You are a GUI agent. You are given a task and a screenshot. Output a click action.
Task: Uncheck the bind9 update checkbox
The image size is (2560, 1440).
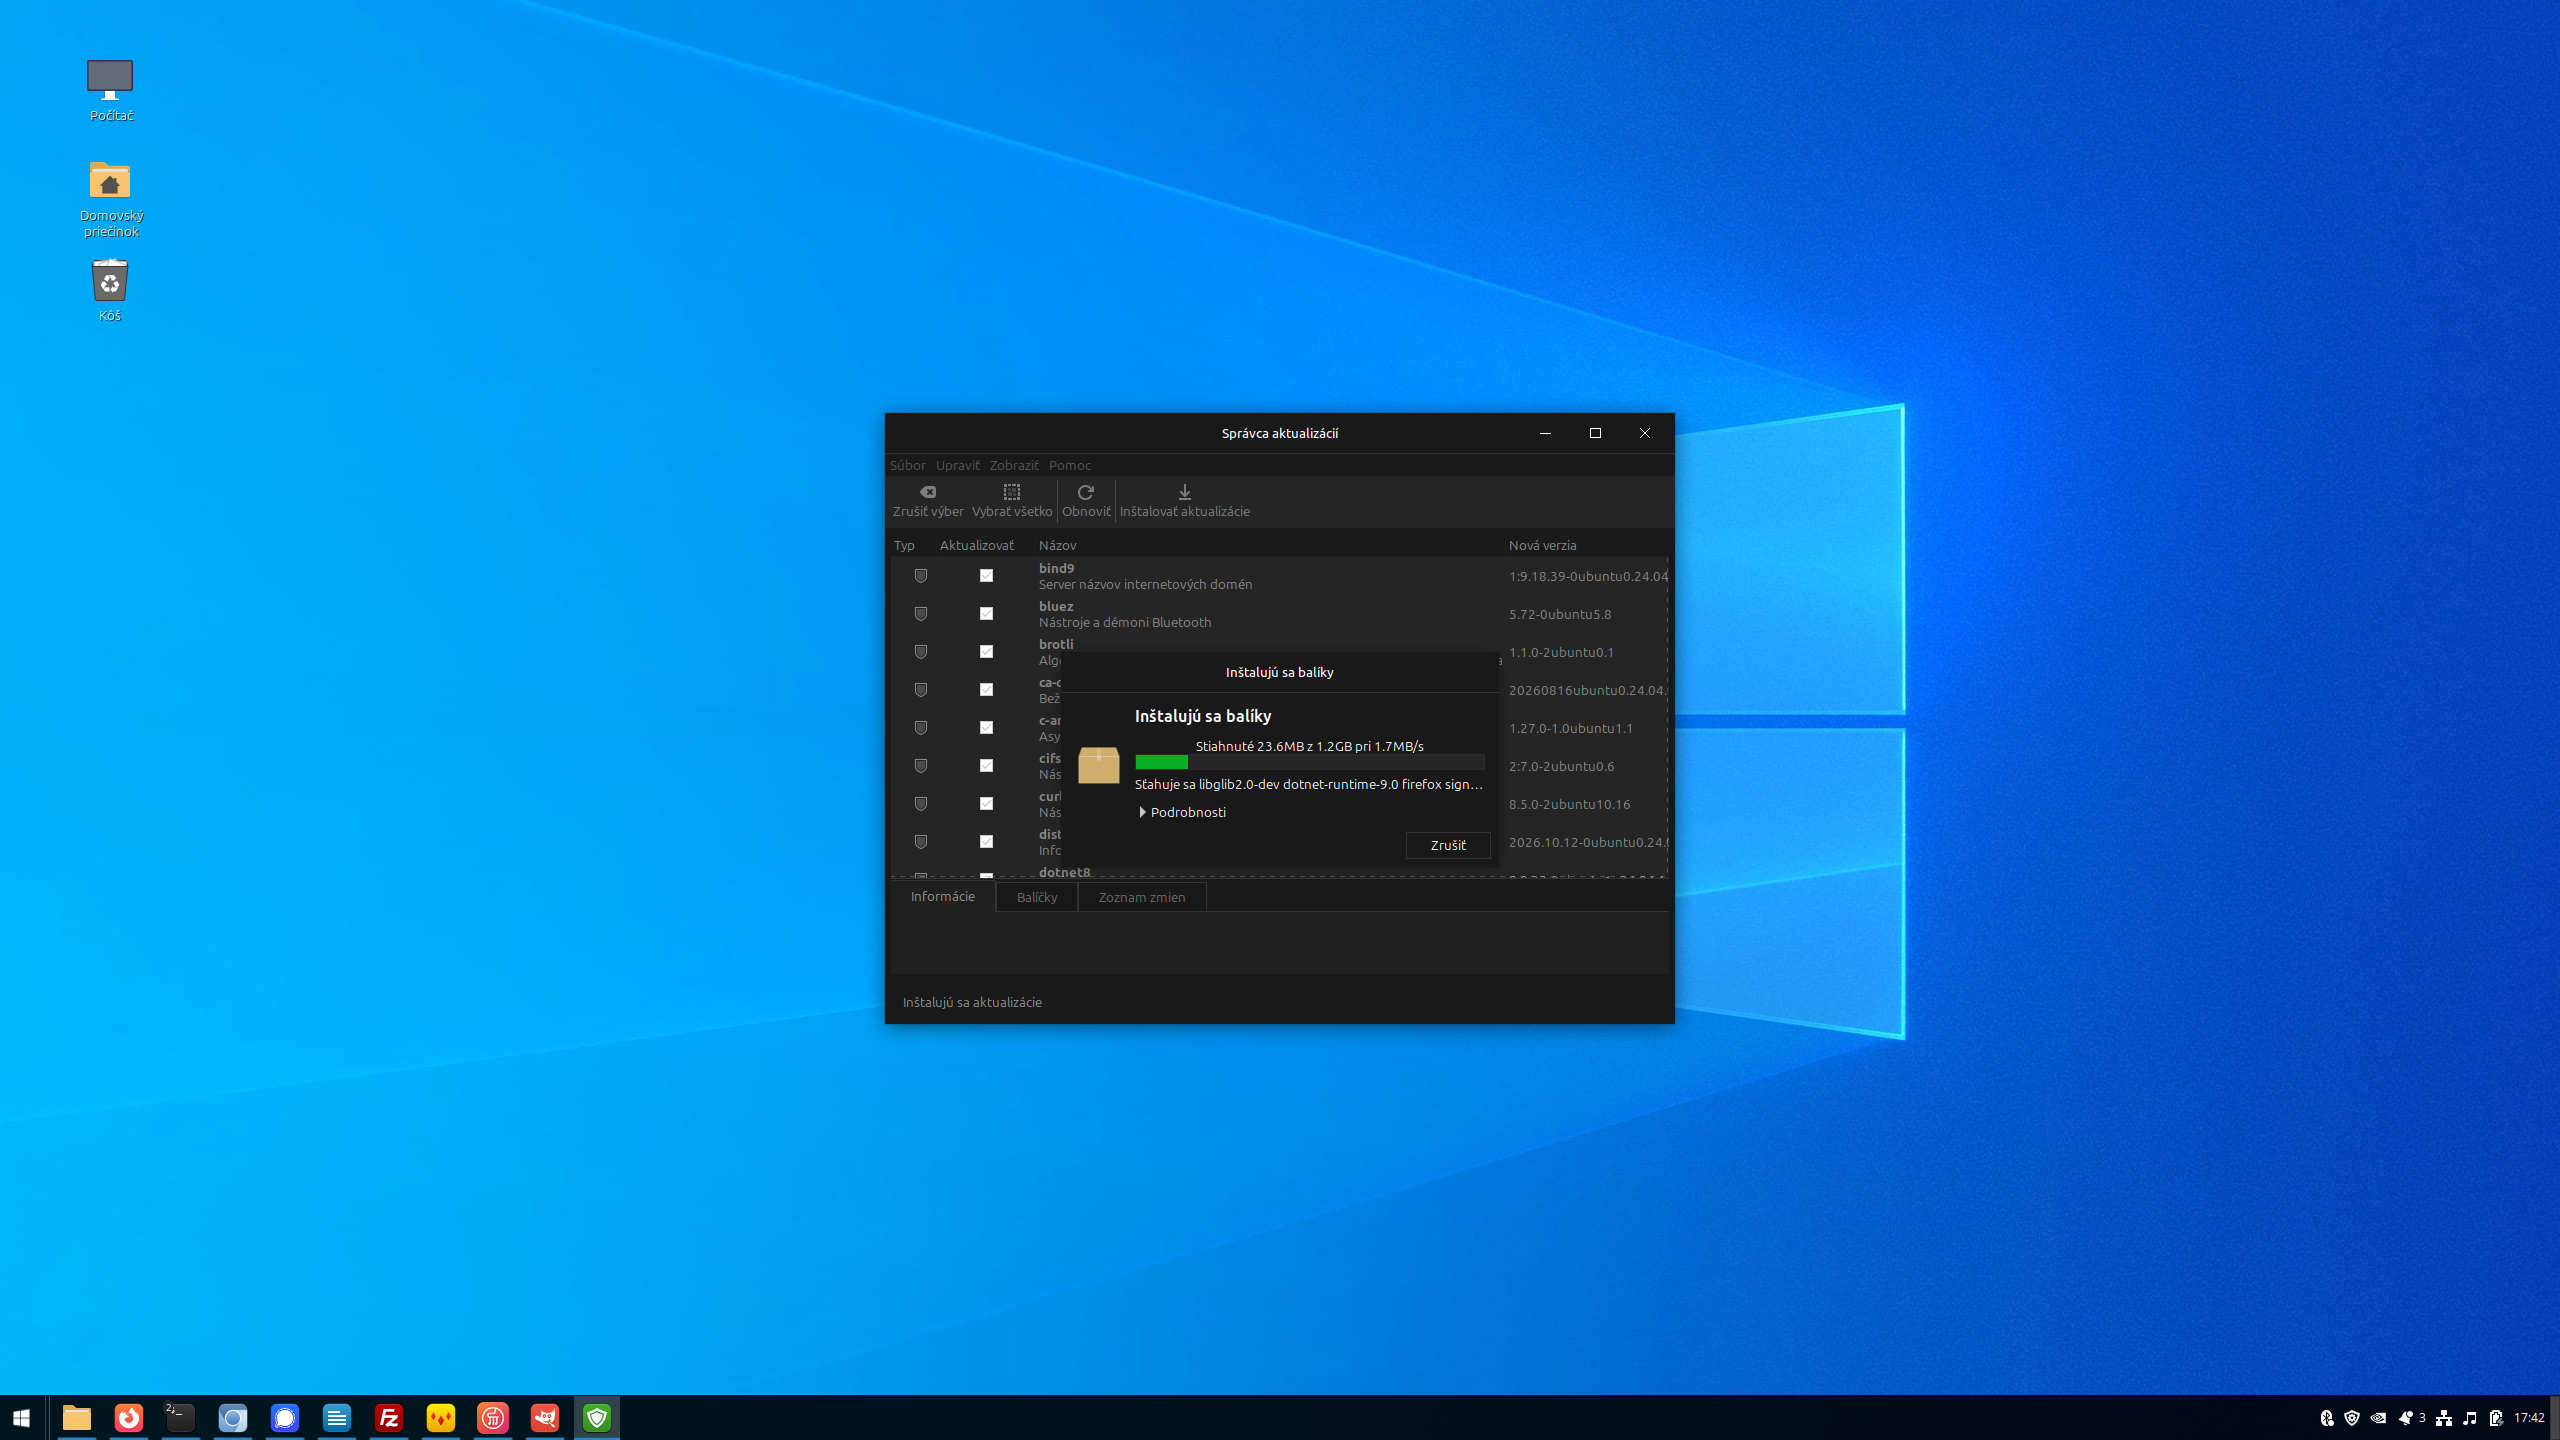986,576
